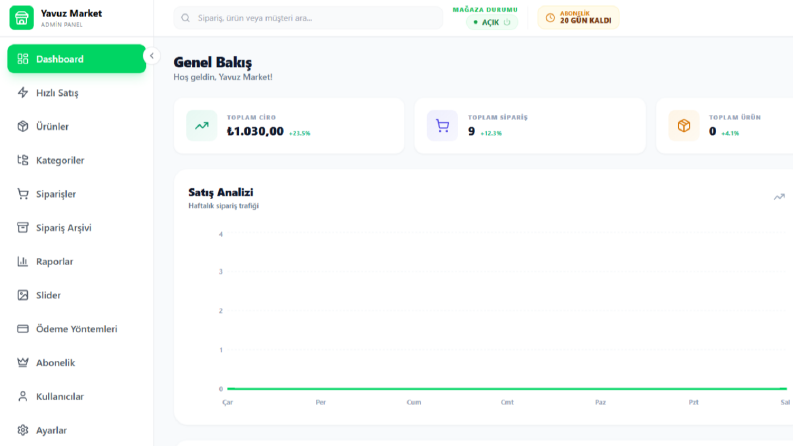Click the Kullanıcılar label in sidebar
Screen dimensions: 793x446
[x=60, y=396]
